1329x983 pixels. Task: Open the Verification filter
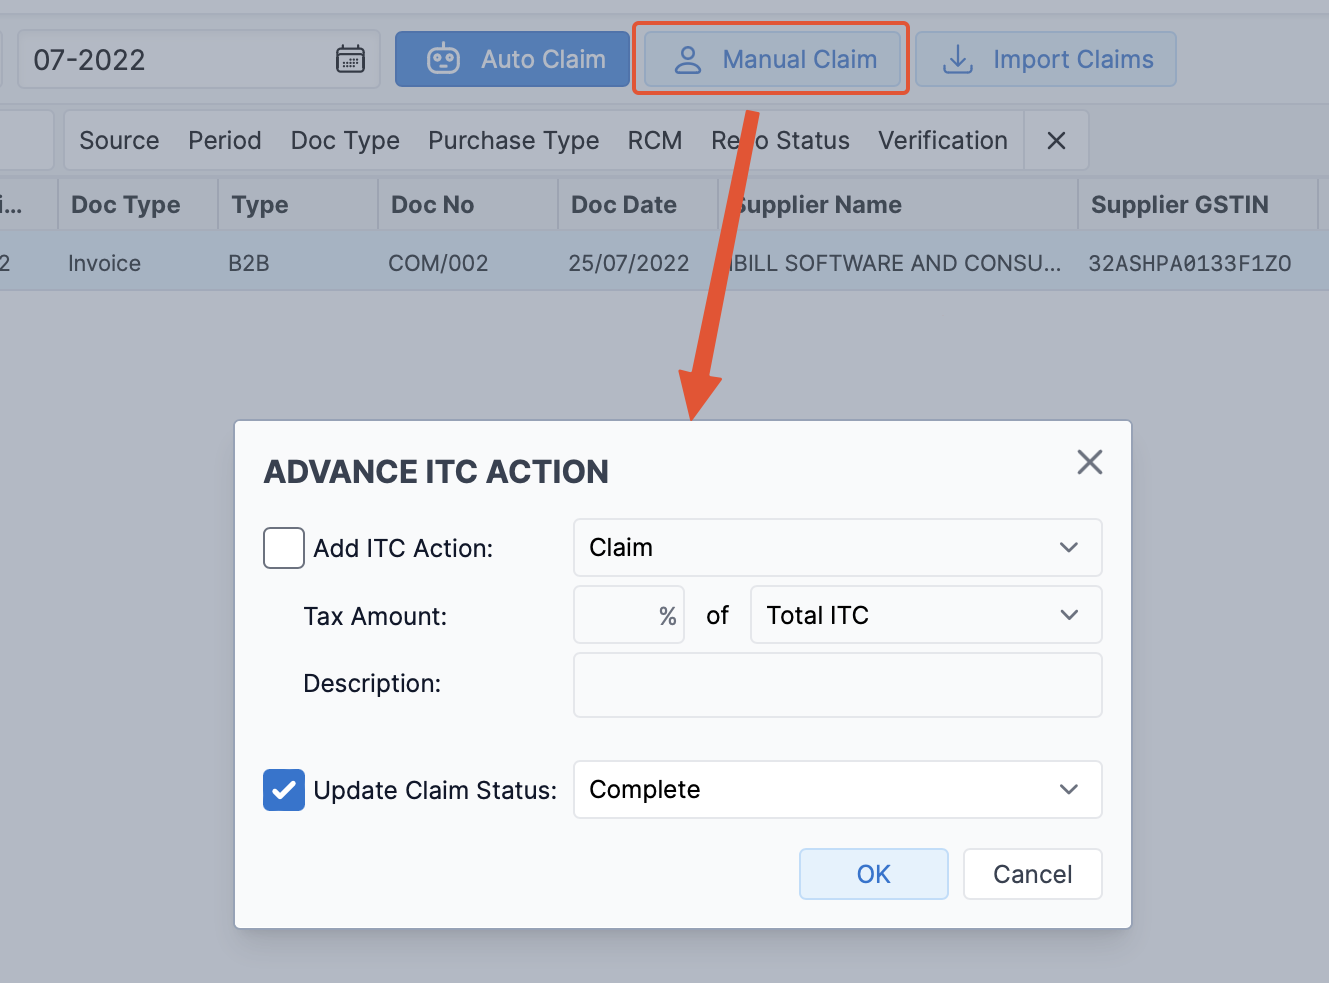pos(942,141)
